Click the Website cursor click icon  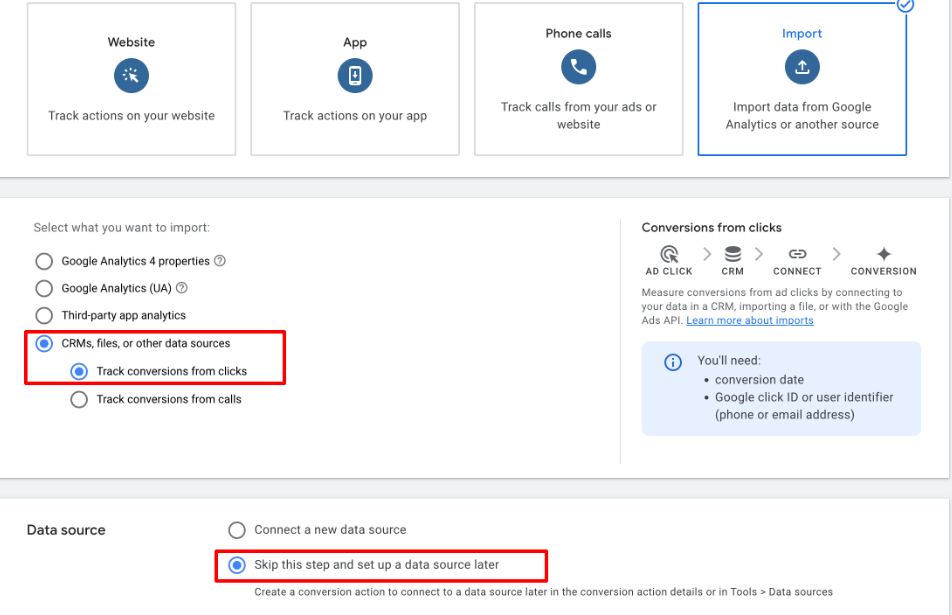coord(131,76)
